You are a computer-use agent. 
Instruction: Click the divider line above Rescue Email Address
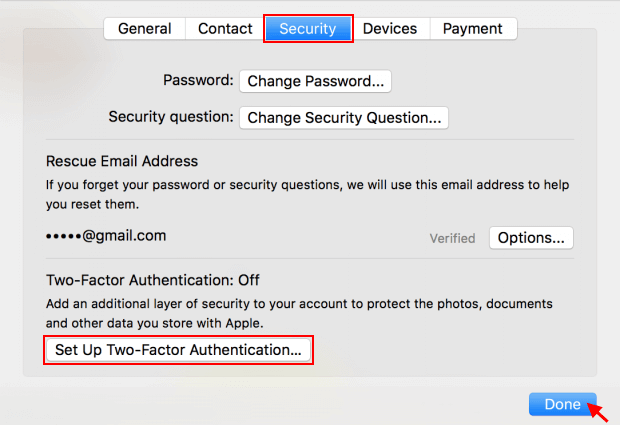[309, 139]
